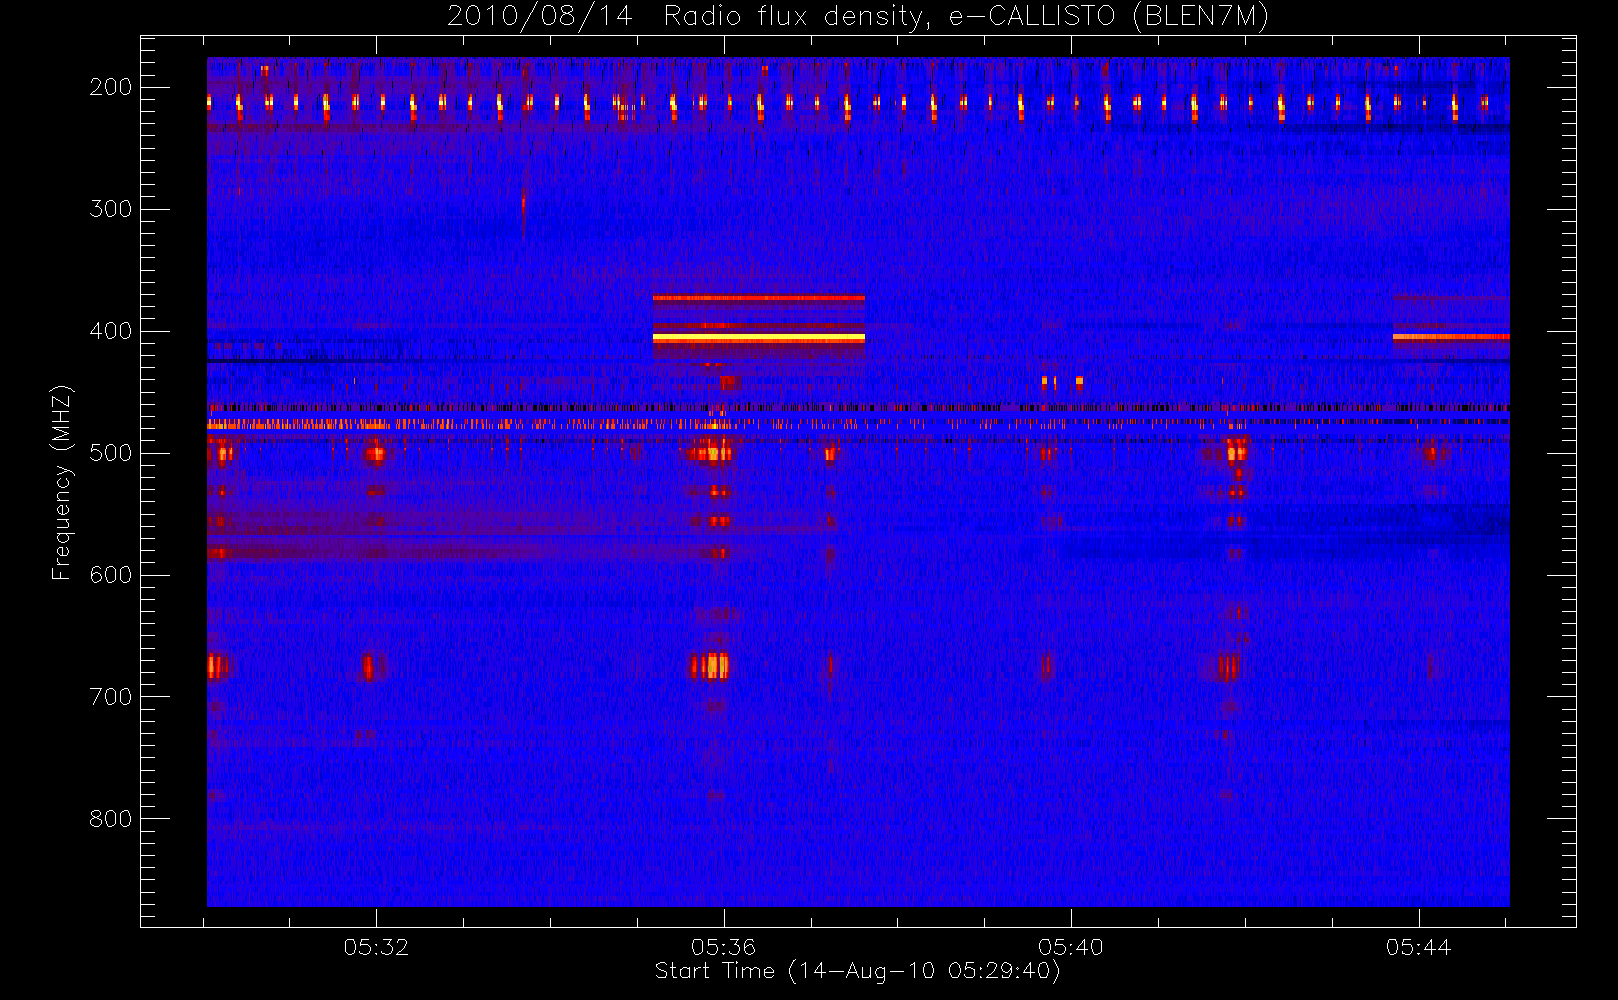The image size is (1618, 1000).
Task: Click the "Frequency (MHz)" y-axis label
Action: pyautogui.click(x=62, y=482)
